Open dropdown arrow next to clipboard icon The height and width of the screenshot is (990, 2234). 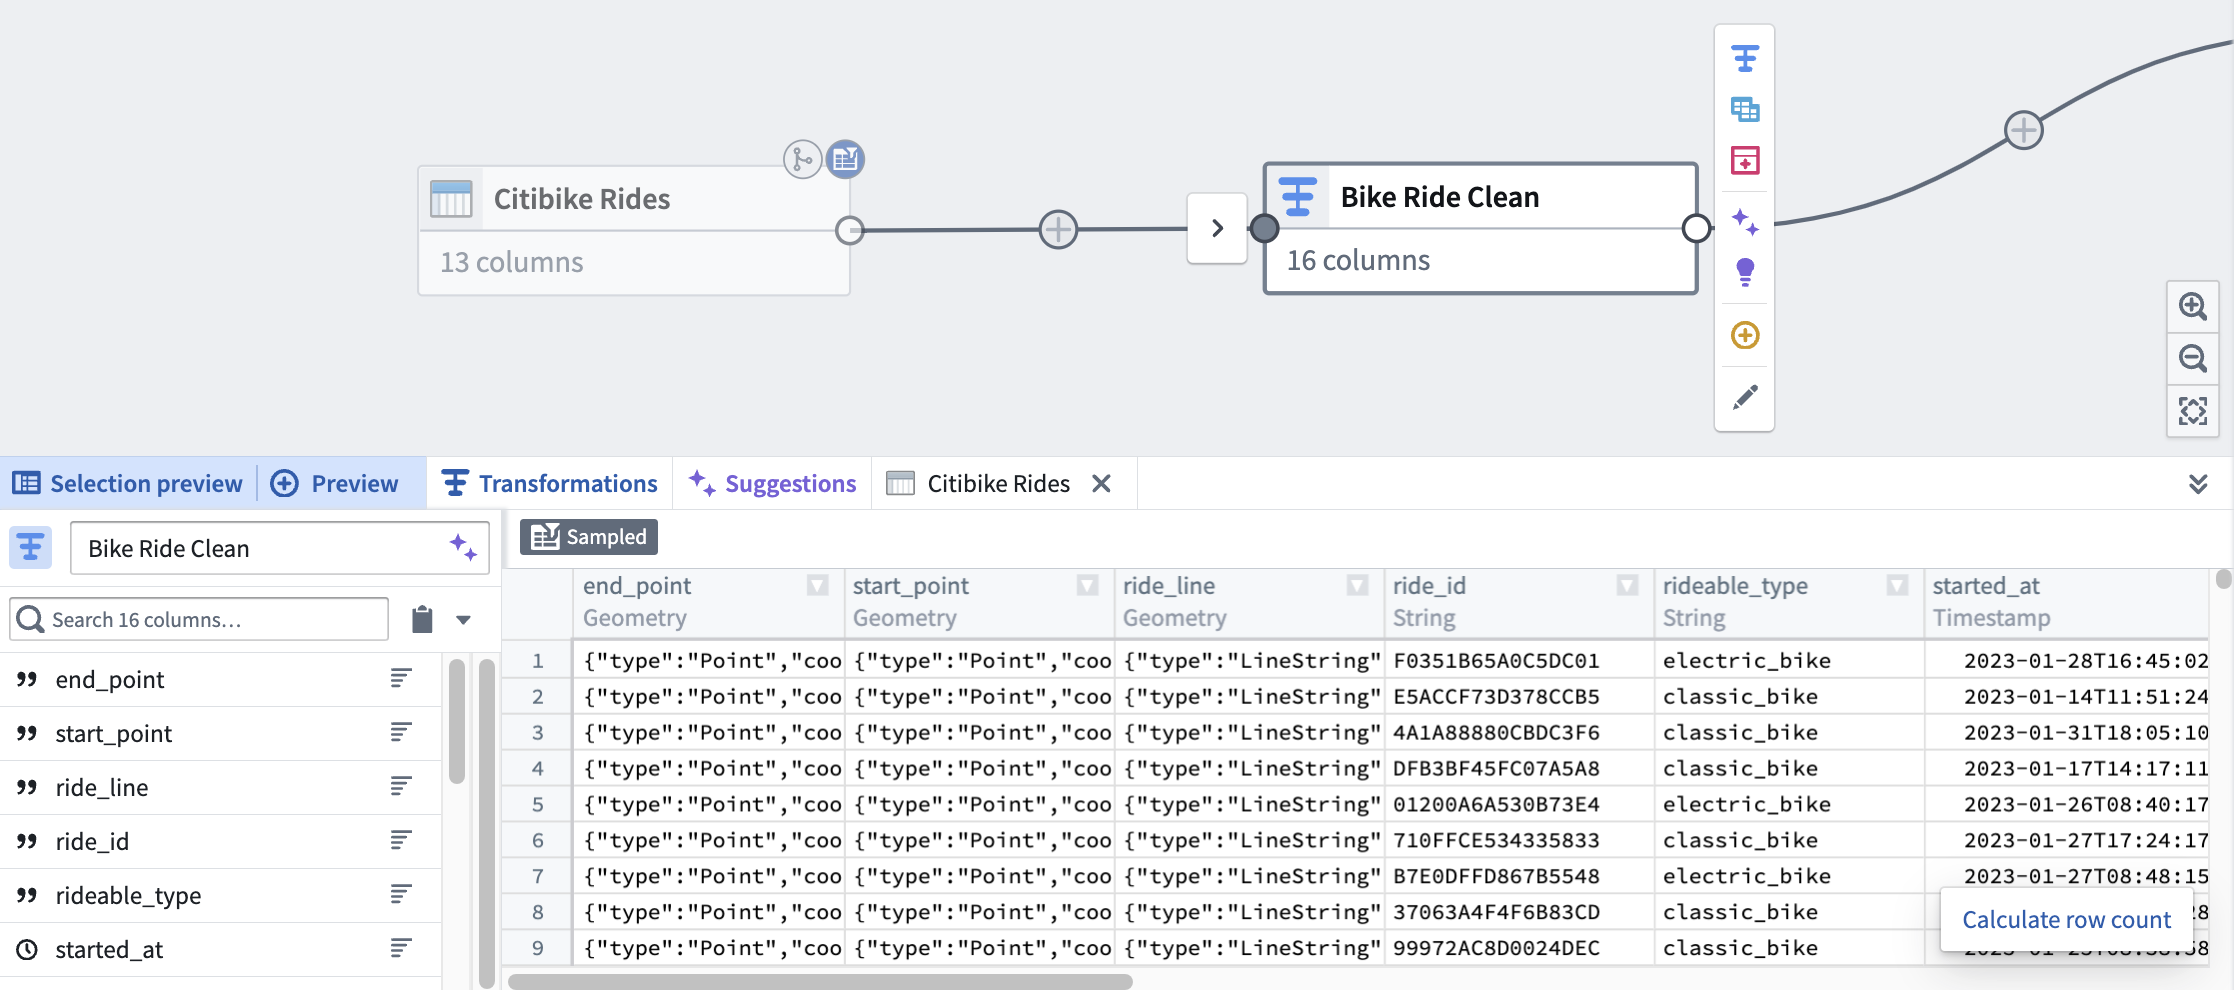(463, 620)
